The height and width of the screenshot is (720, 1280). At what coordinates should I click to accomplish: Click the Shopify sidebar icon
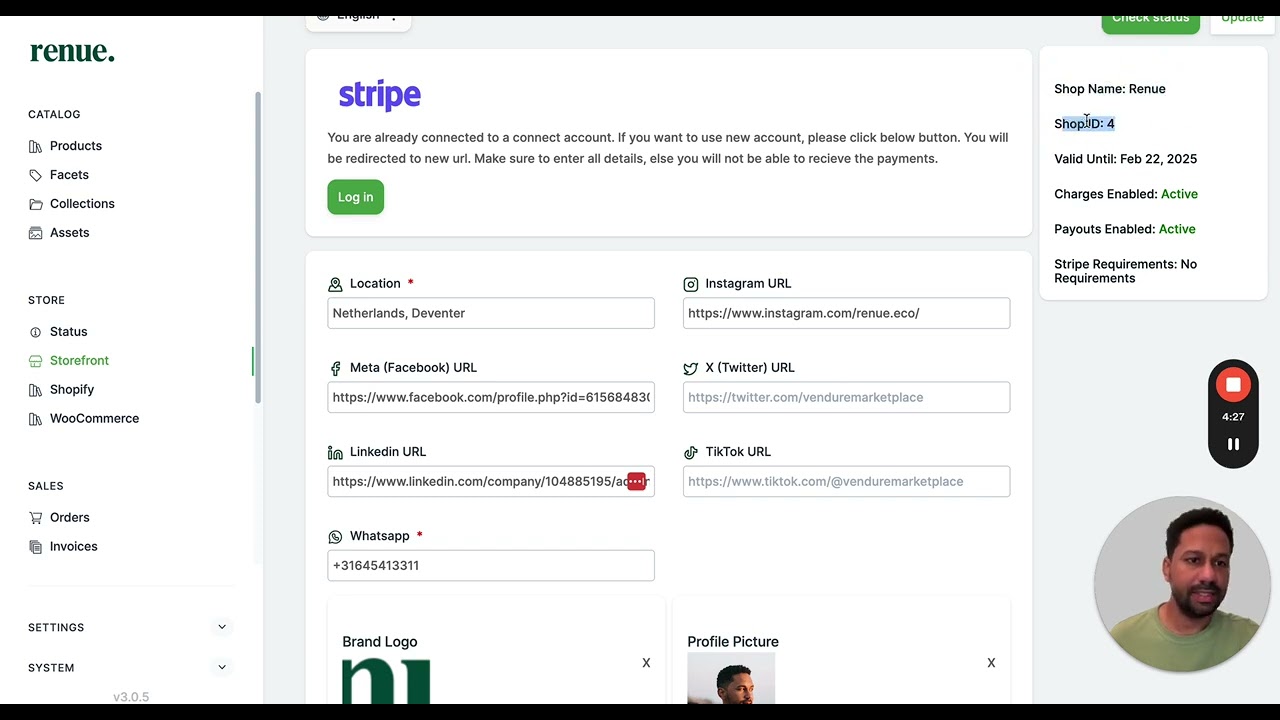point(36,390)
